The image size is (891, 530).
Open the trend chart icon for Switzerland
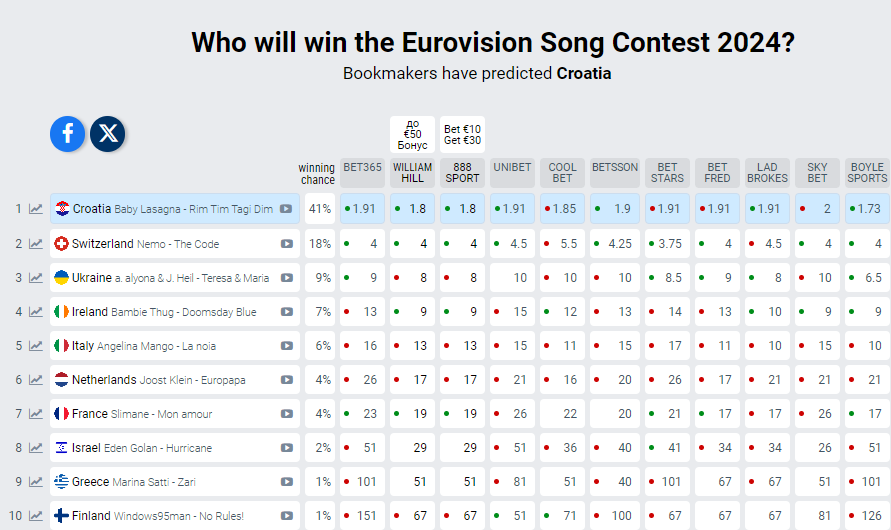36,243
